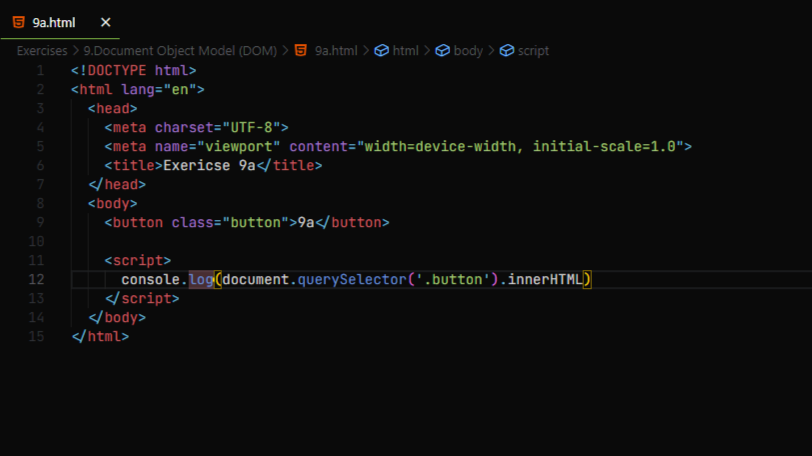Click the word console on line 12
Screen dimensions: 812x456
click(150, 280)
